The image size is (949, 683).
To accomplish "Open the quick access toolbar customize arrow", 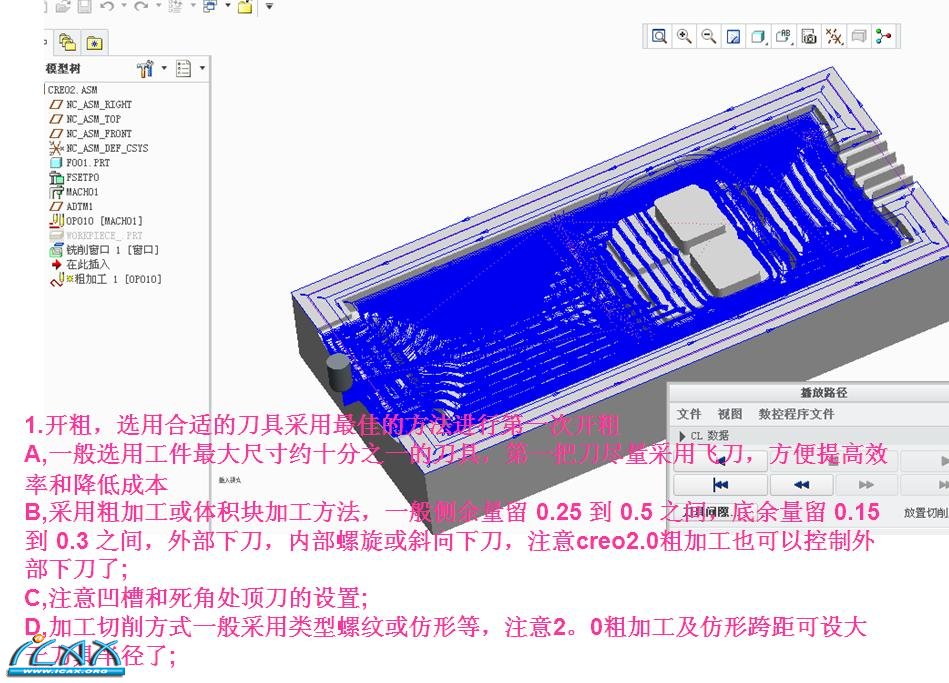I will [x=269, y=6].
